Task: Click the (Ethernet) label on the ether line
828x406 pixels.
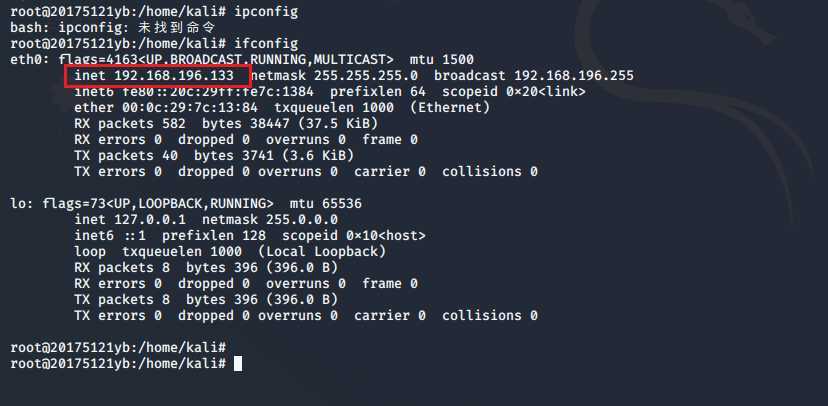Action: tap(449, 108)
